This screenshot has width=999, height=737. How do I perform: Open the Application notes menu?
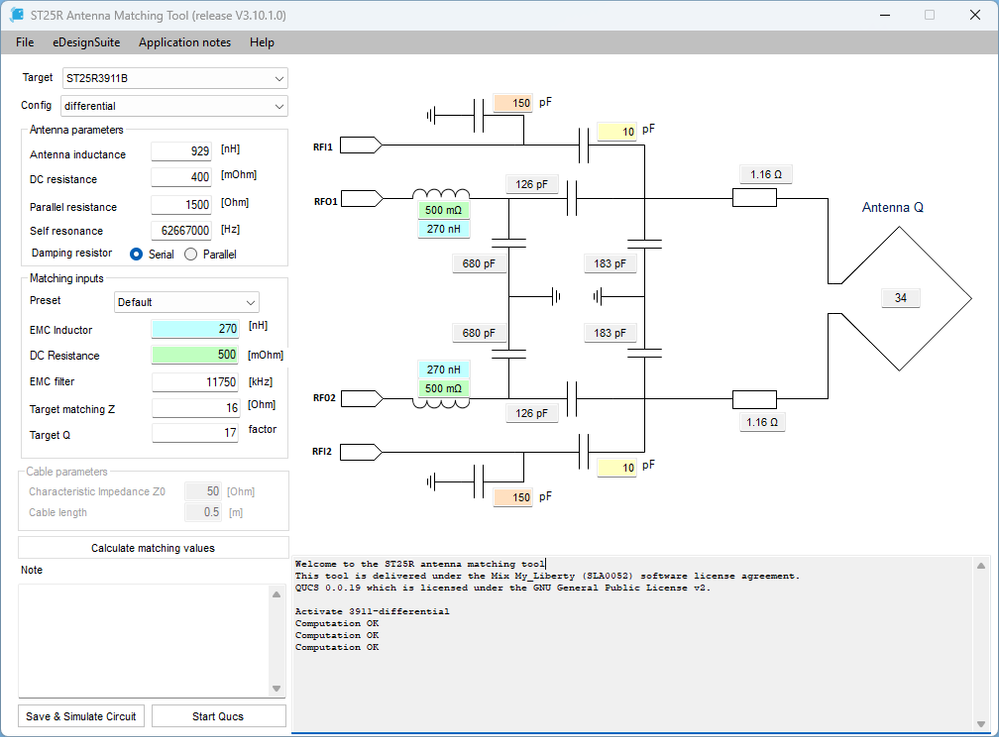click(x=185, y=43)
